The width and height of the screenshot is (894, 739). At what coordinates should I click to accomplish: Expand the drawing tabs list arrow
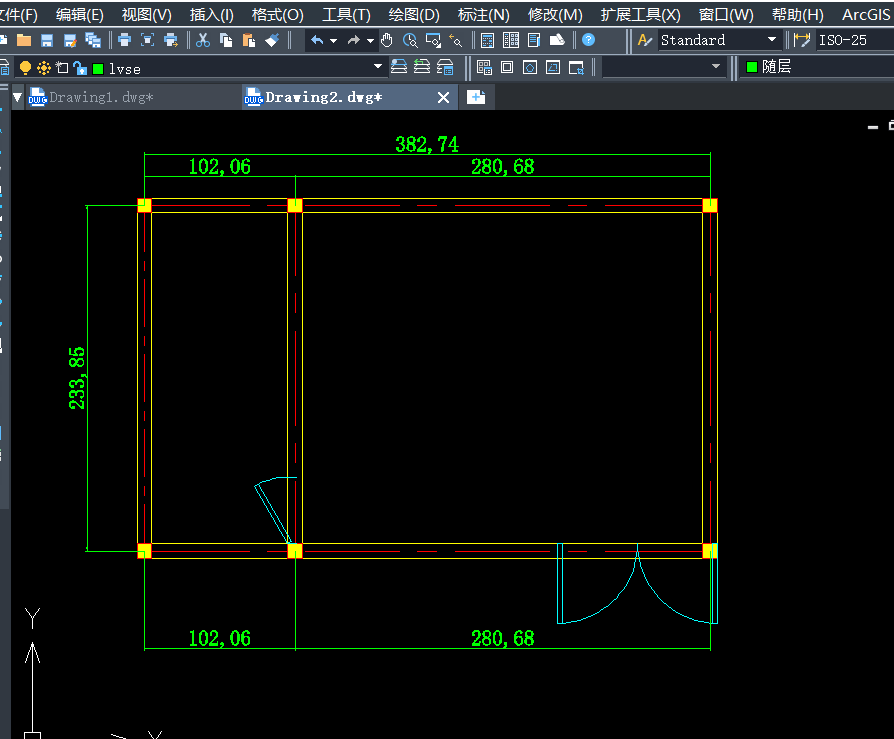18,98
